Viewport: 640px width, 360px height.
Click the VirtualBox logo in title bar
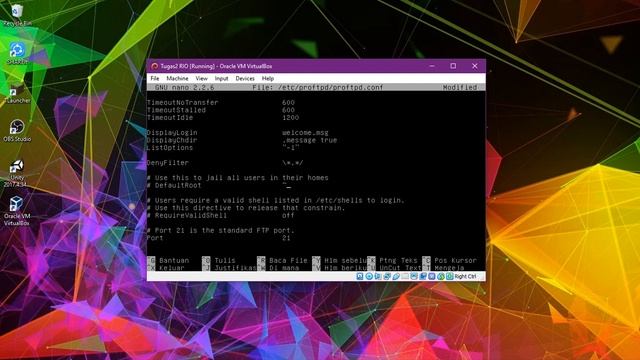[x=154, y=66]
